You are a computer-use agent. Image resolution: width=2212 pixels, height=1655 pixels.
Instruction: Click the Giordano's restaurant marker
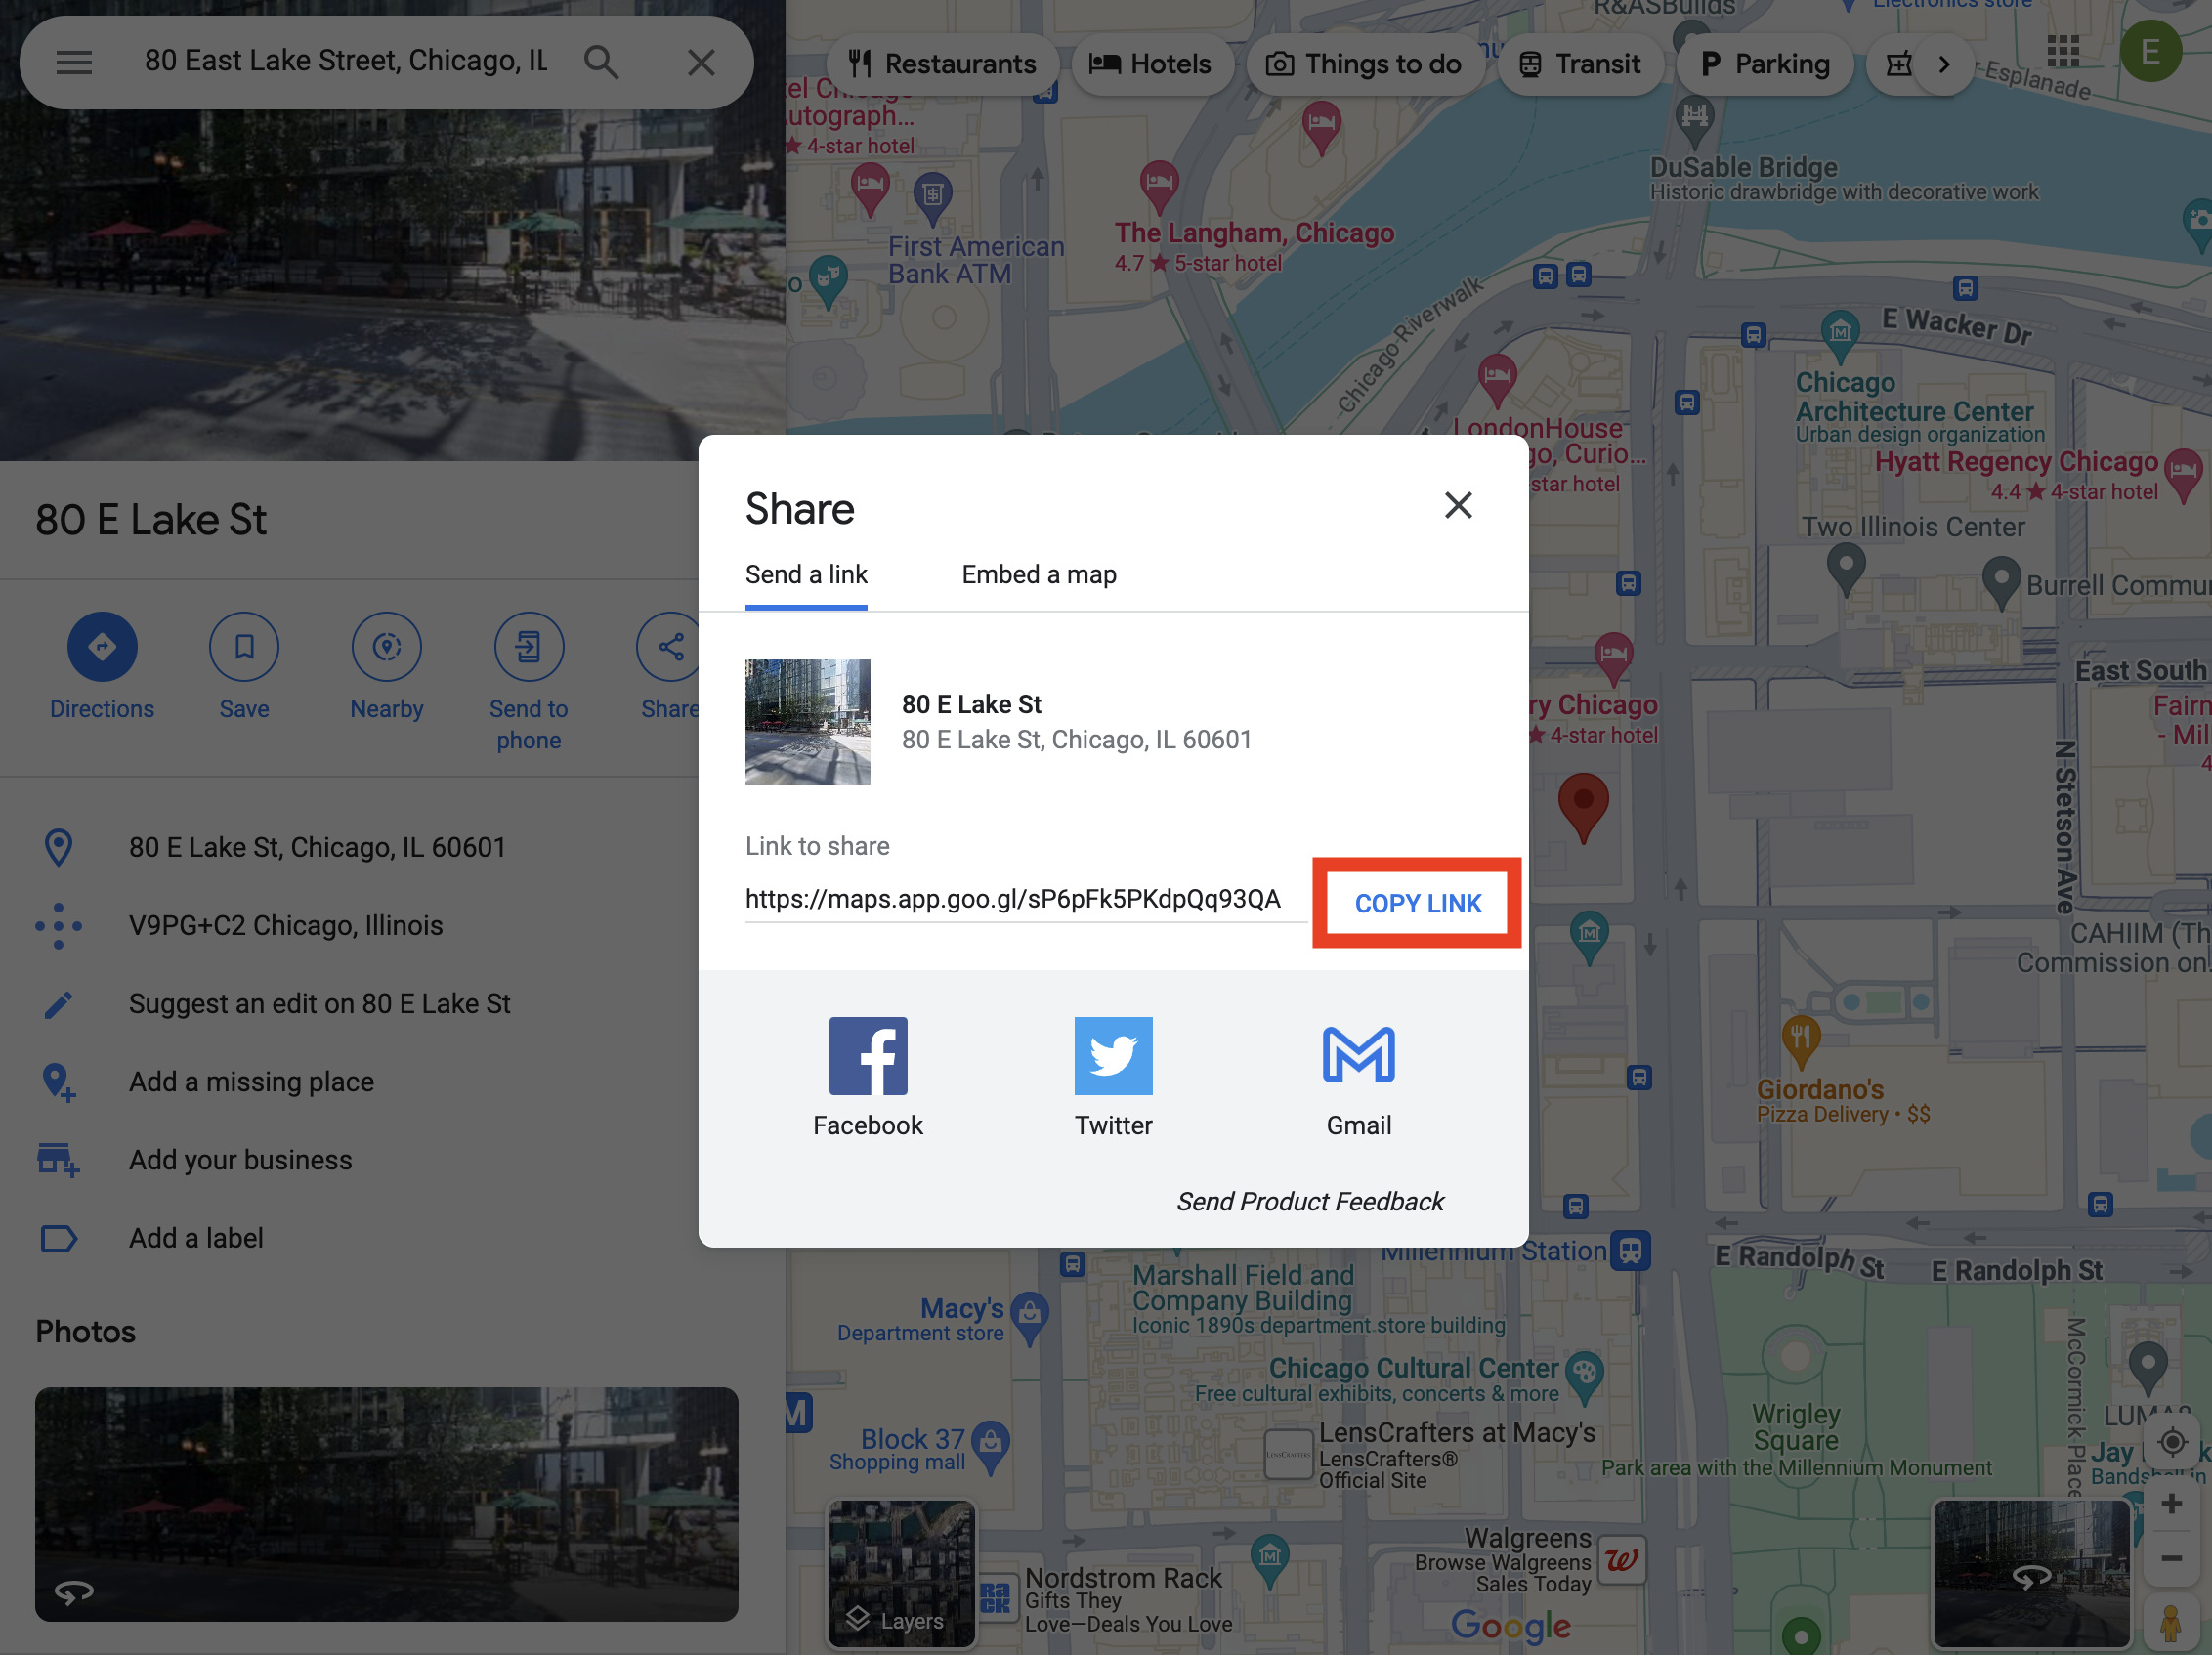1800,1041
